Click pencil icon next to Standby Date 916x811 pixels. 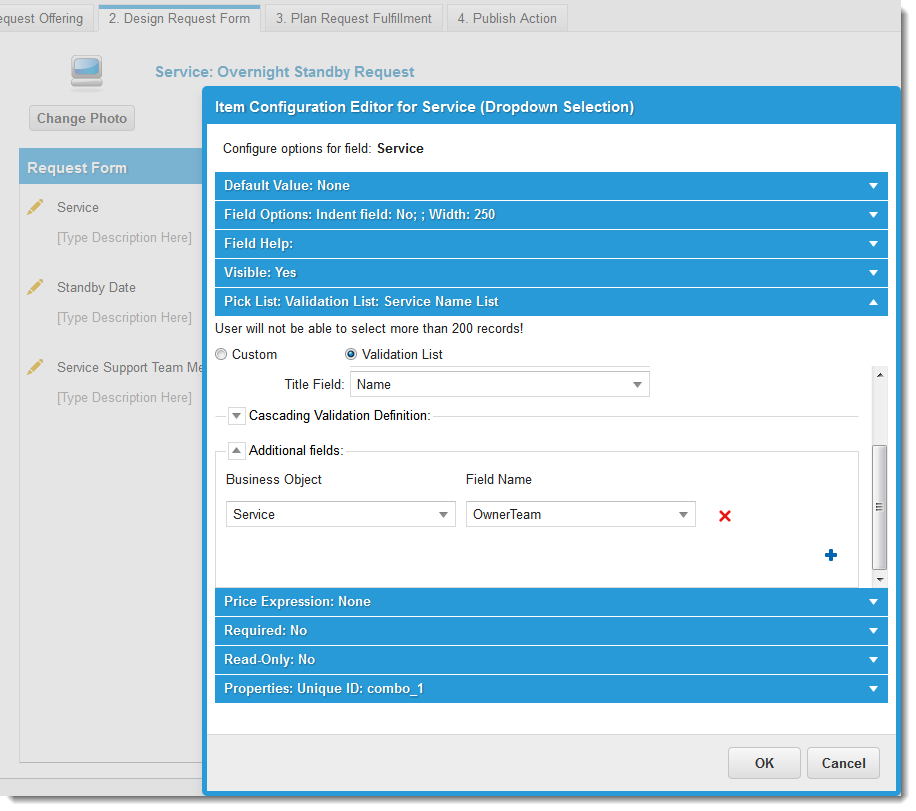coord(36,287)
